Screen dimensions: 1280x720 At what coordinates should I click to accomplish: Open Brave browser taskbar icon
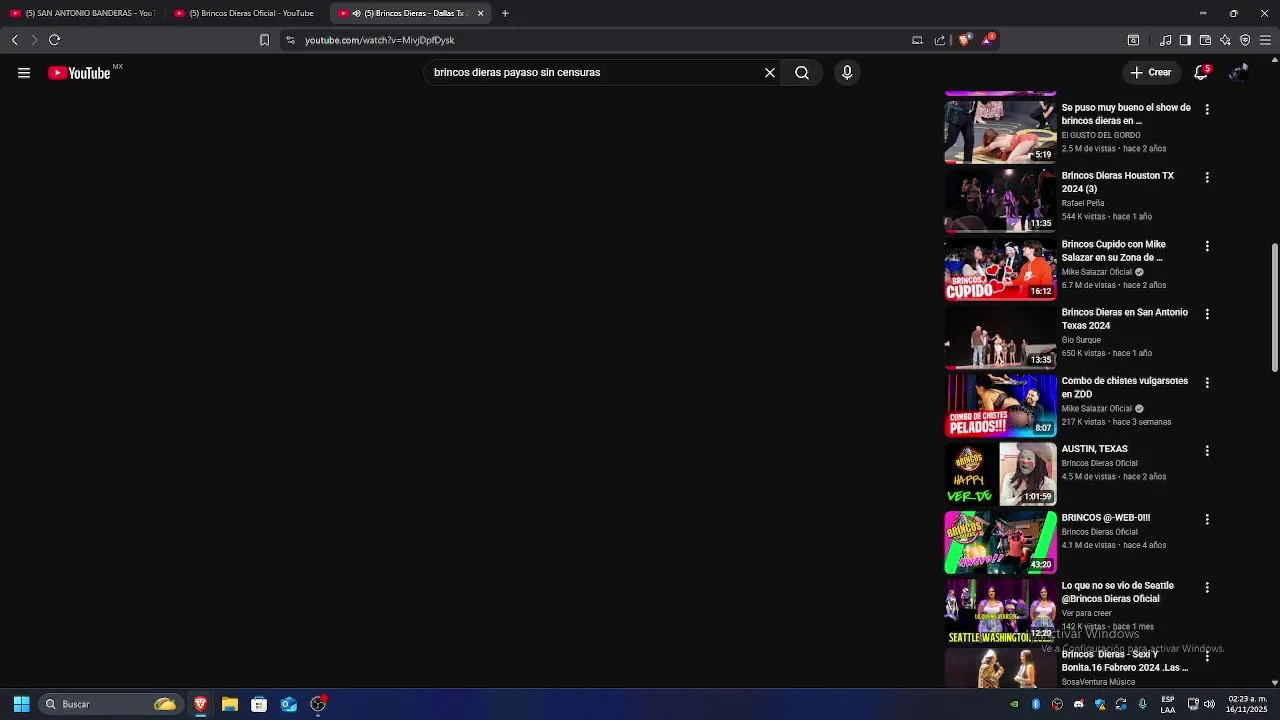tap(201, 704)
